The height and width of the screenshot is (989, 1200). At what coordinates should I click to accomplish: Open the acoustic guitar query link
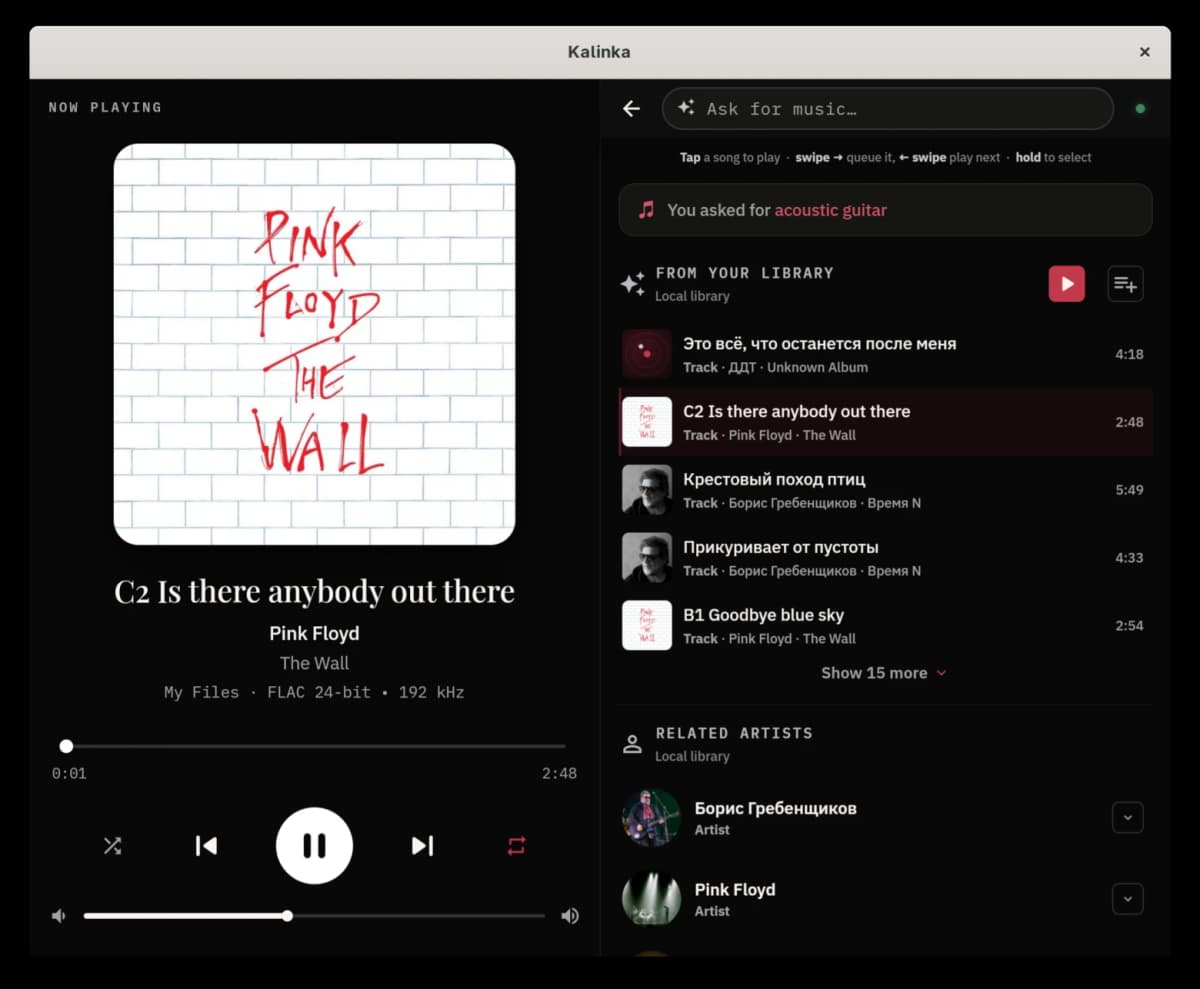pos(830,210)
